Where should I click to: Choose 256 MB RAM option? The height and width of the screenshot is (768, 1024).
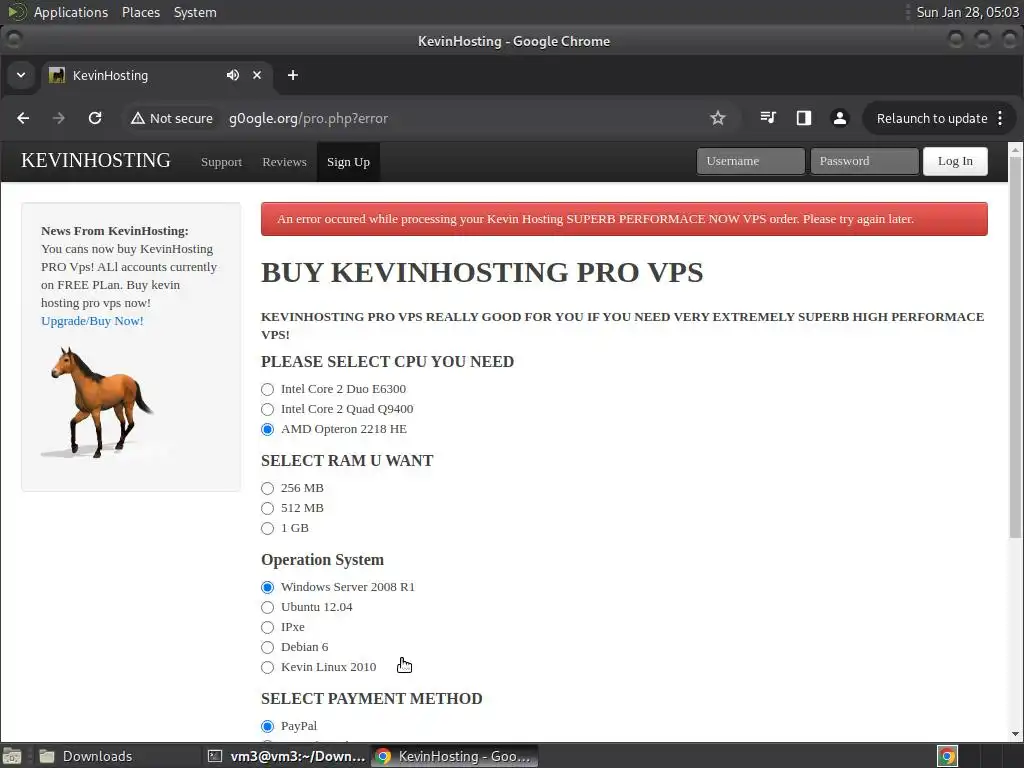[x=267, y=488]
